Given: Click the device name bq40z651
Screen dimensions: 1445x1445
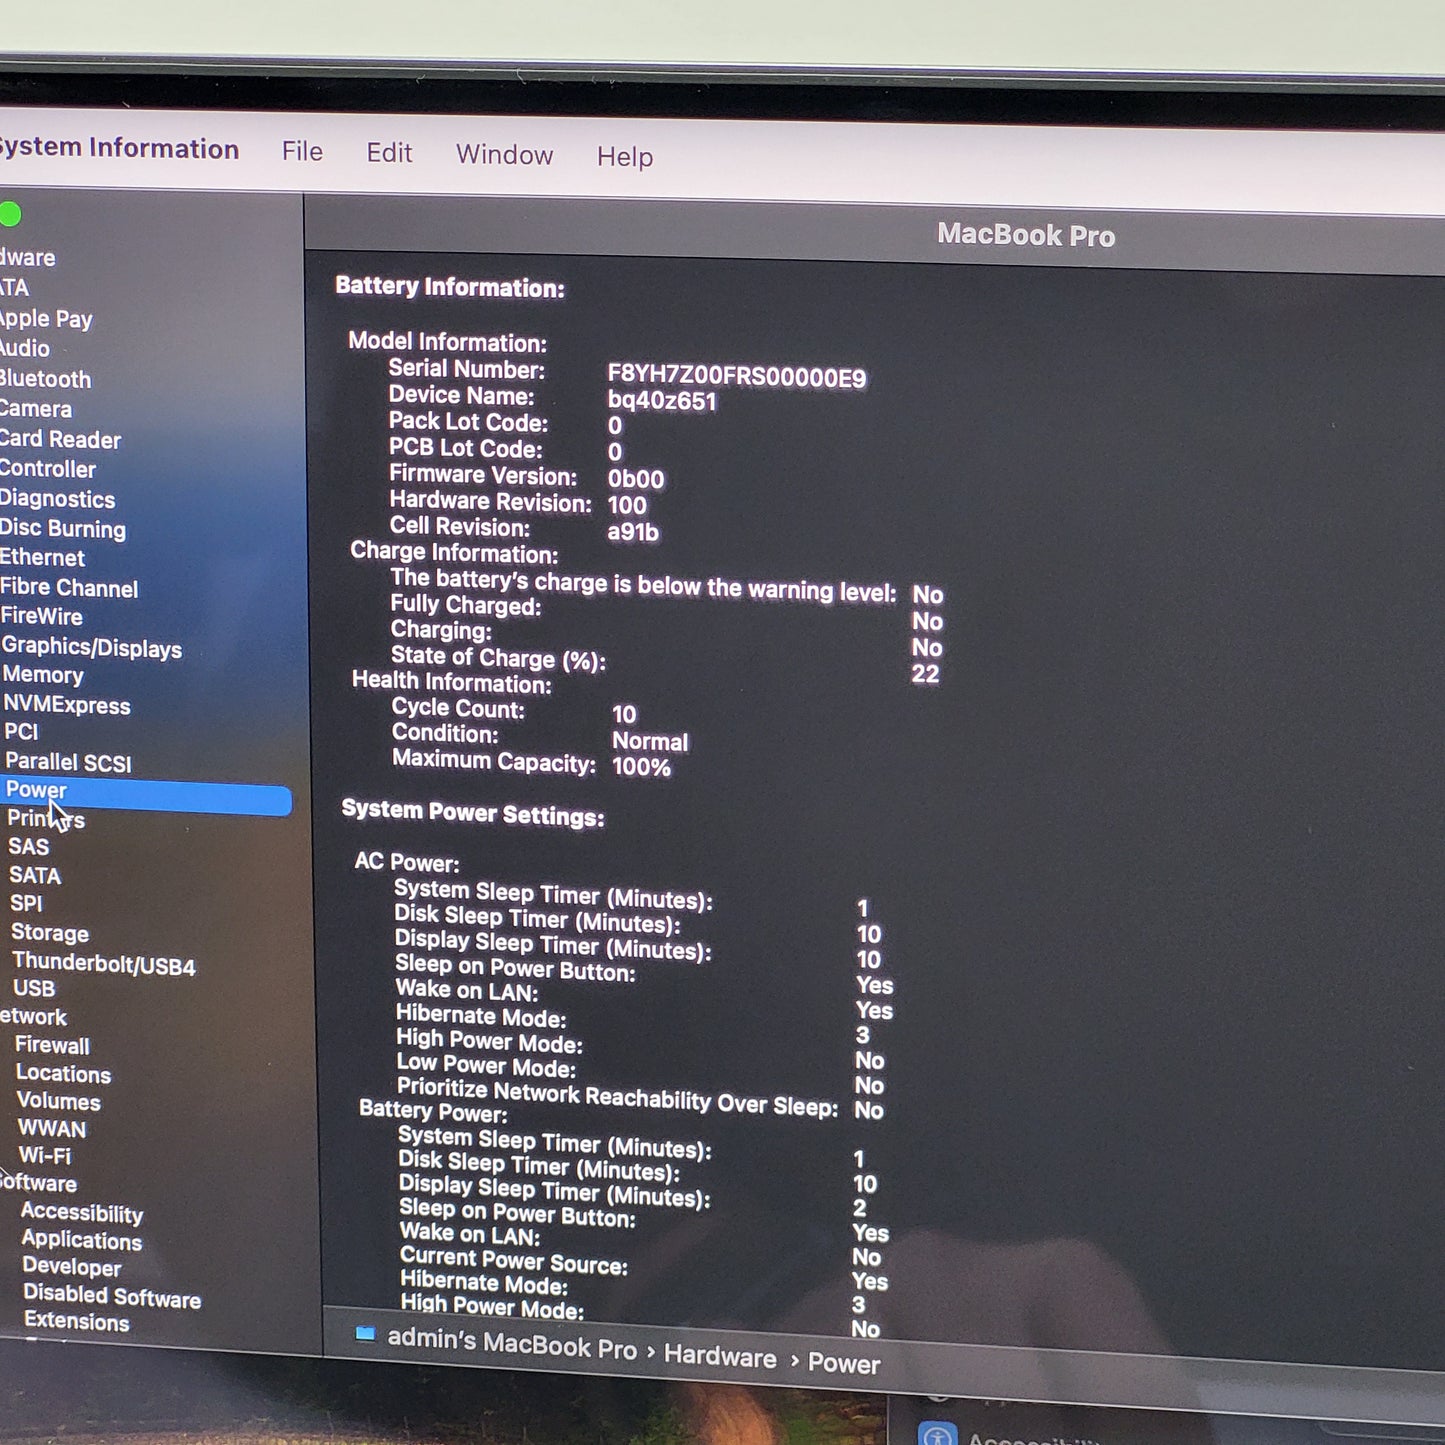Looking at the screenshot, I should click(x=662, y=402).
